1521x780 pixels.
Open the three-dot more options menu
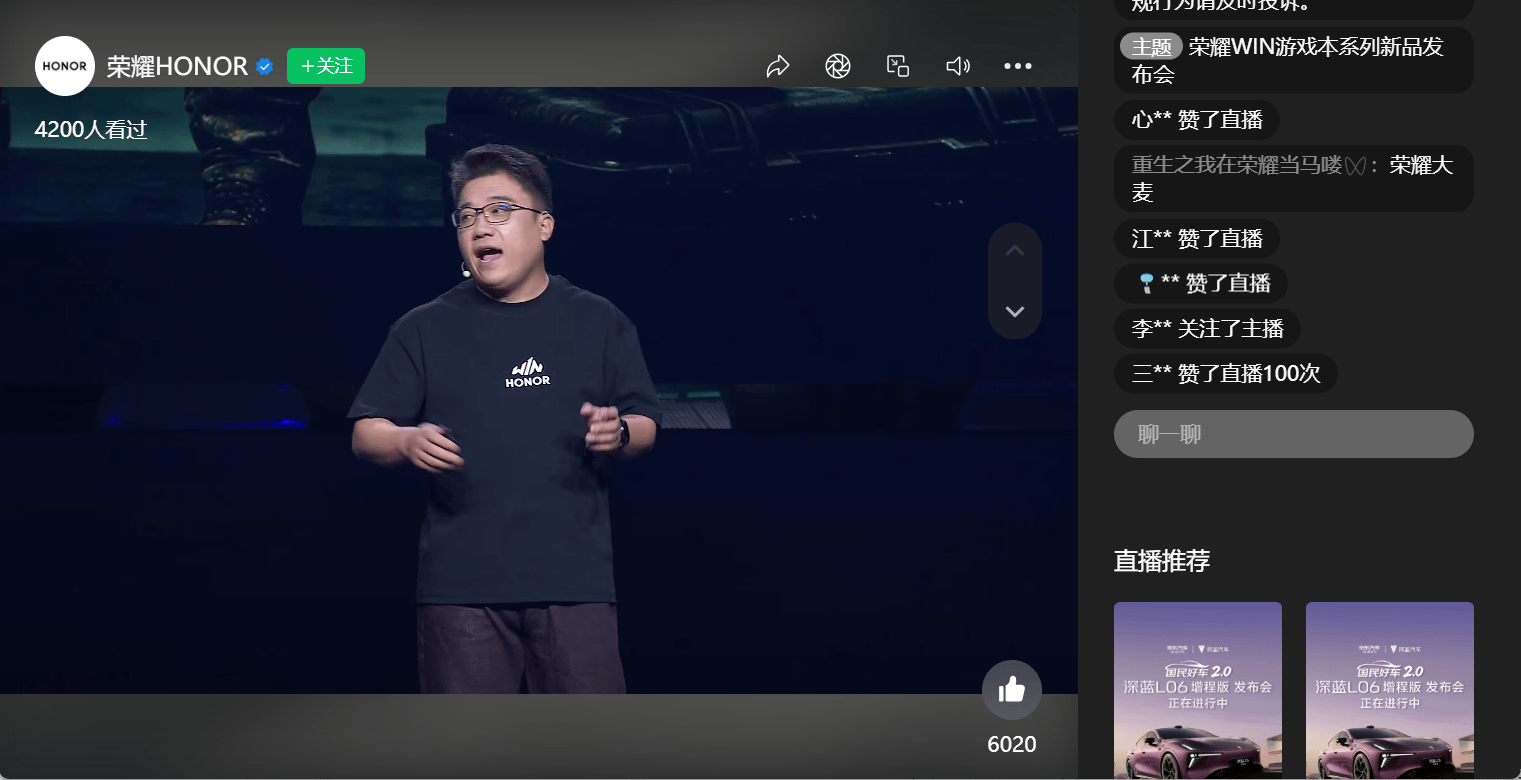click(x=1017, y=66)
